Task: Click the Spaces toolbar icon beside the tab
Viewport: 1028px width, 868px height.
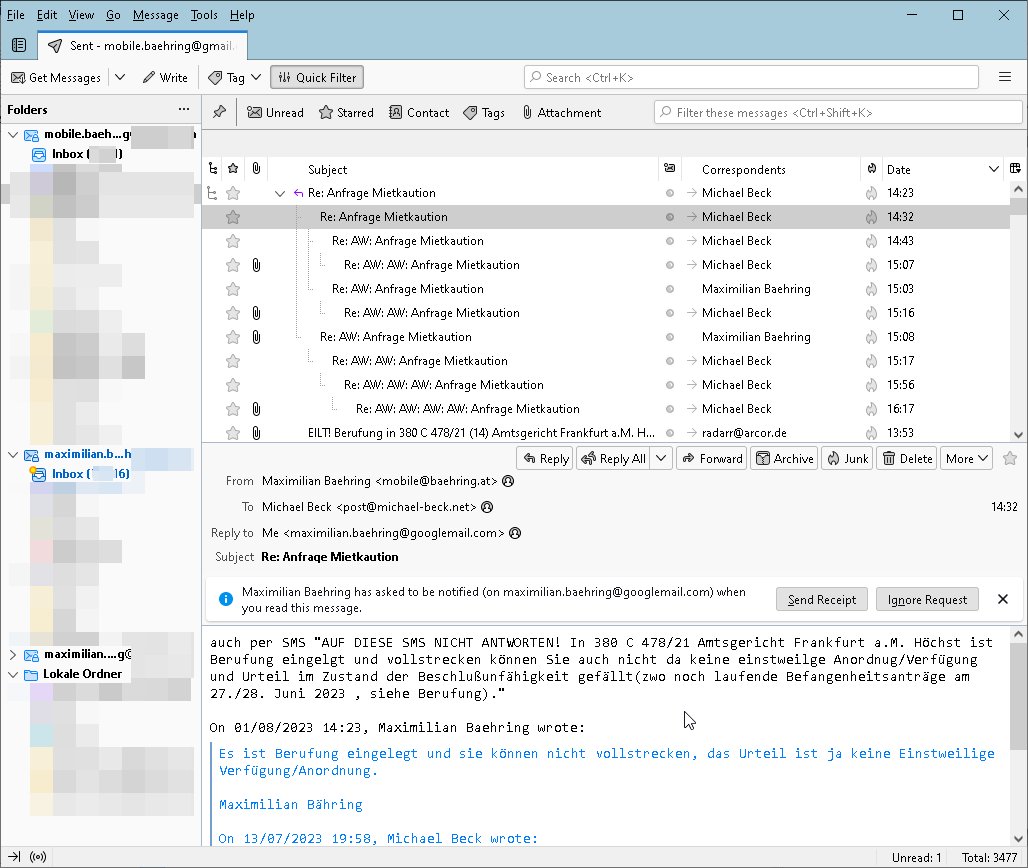Action: click(18, 45)
